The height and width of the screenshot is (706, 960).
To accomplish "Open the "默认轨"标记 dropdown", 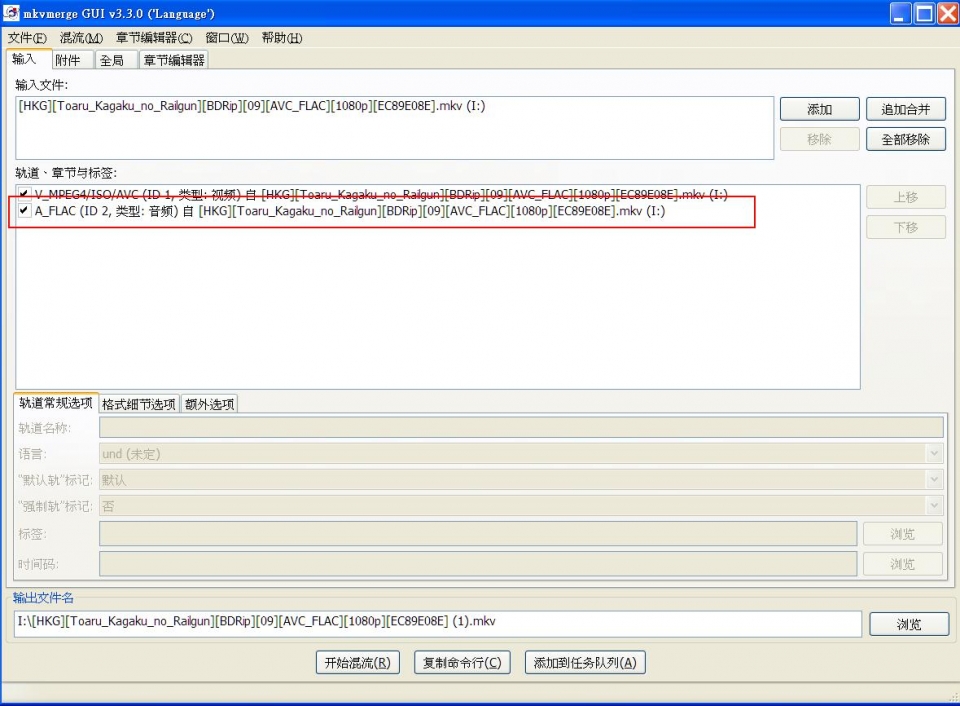I will click(934, 480).
